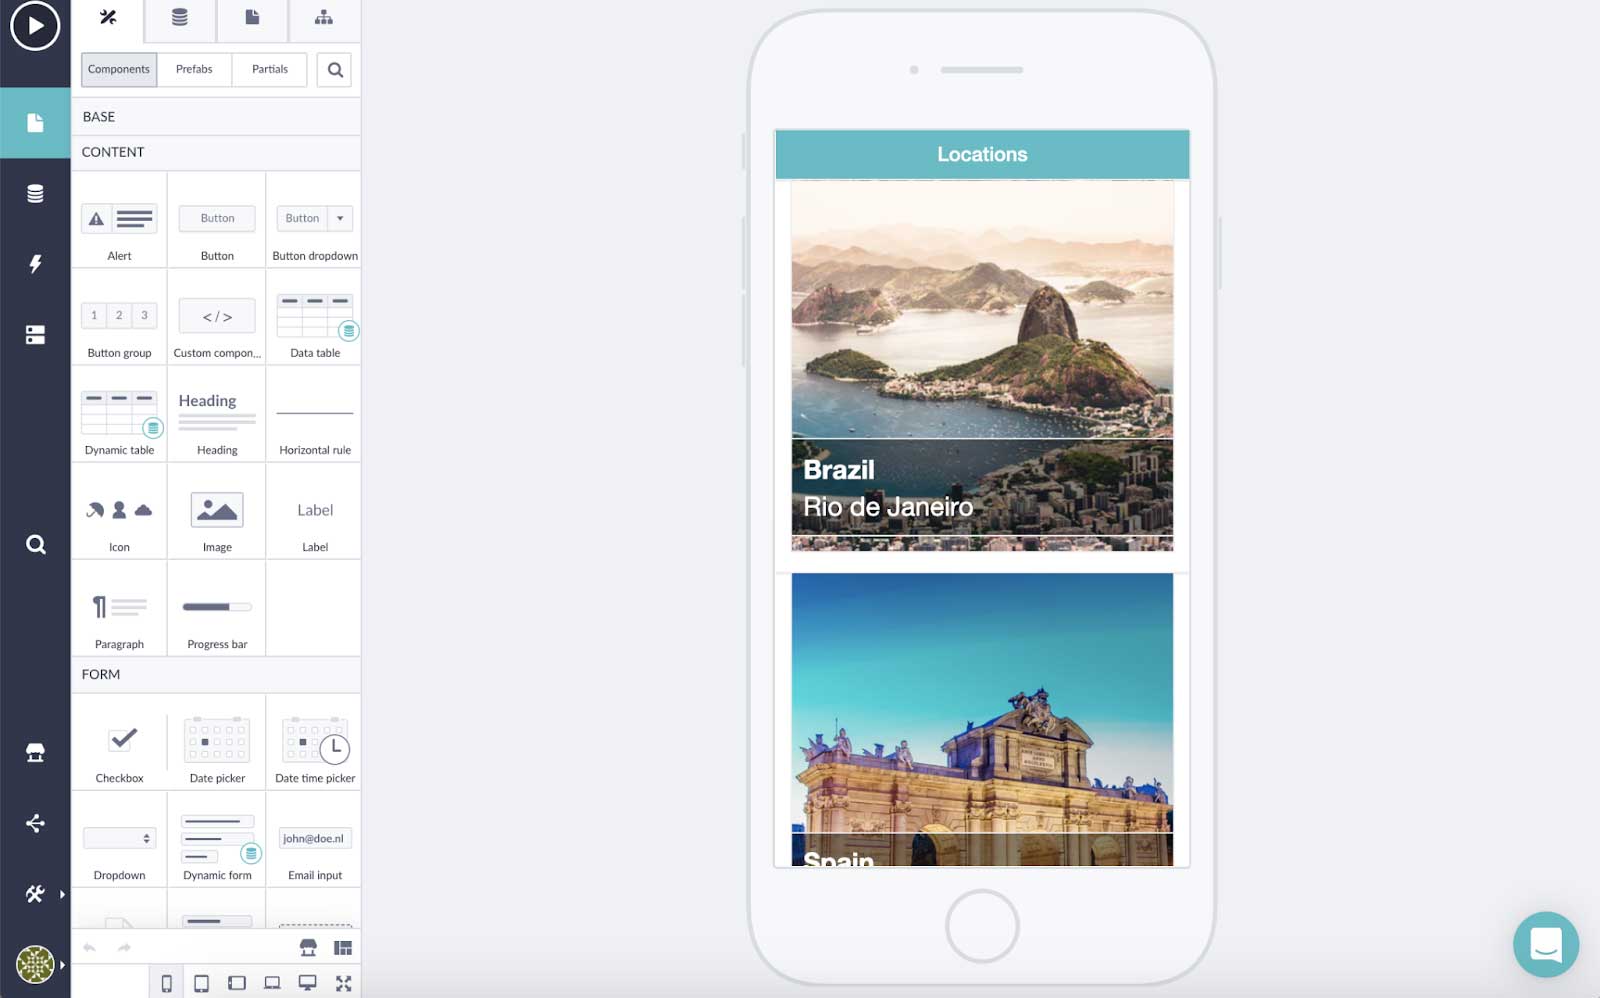Expand the BASE section header

click(216, 117)
